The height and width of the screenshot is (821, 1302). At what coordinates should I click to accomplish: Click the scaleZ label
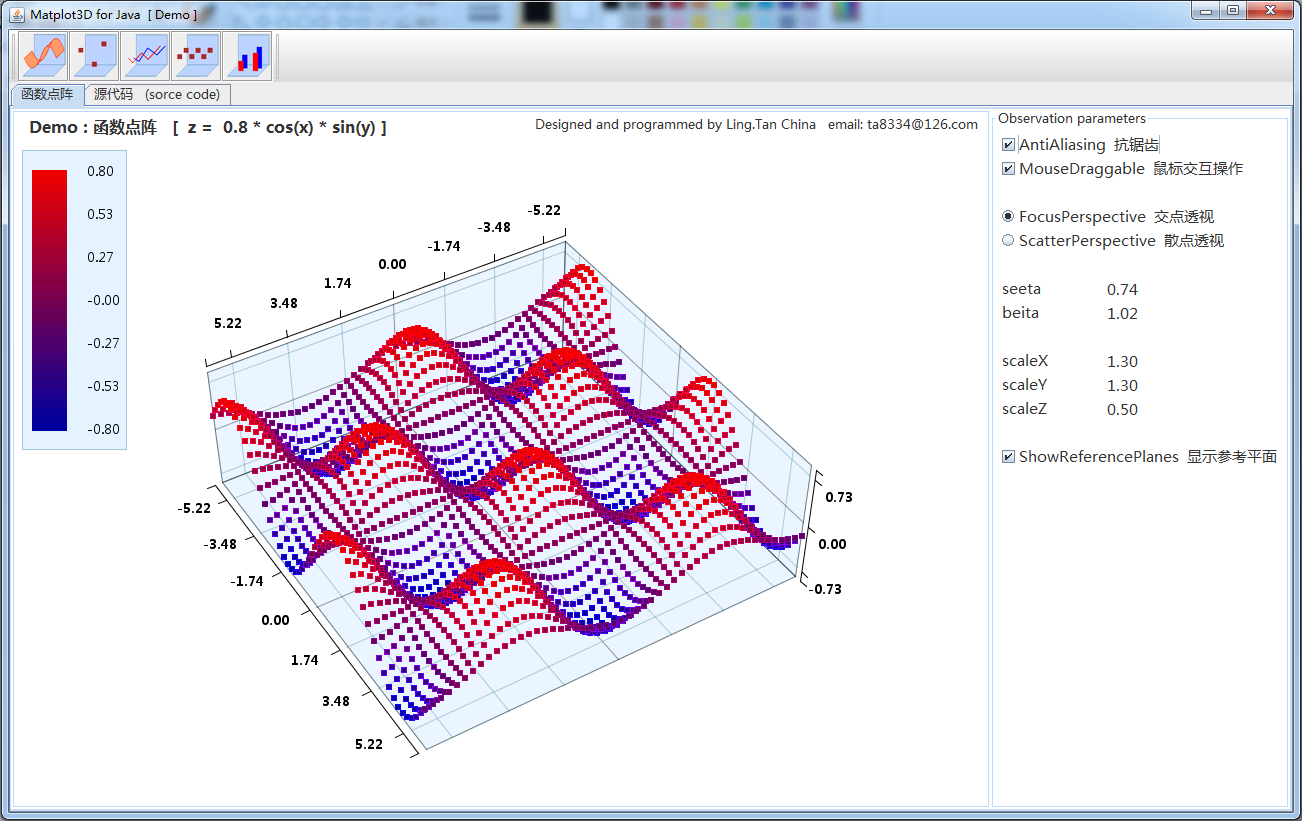tap(1025, 409)
